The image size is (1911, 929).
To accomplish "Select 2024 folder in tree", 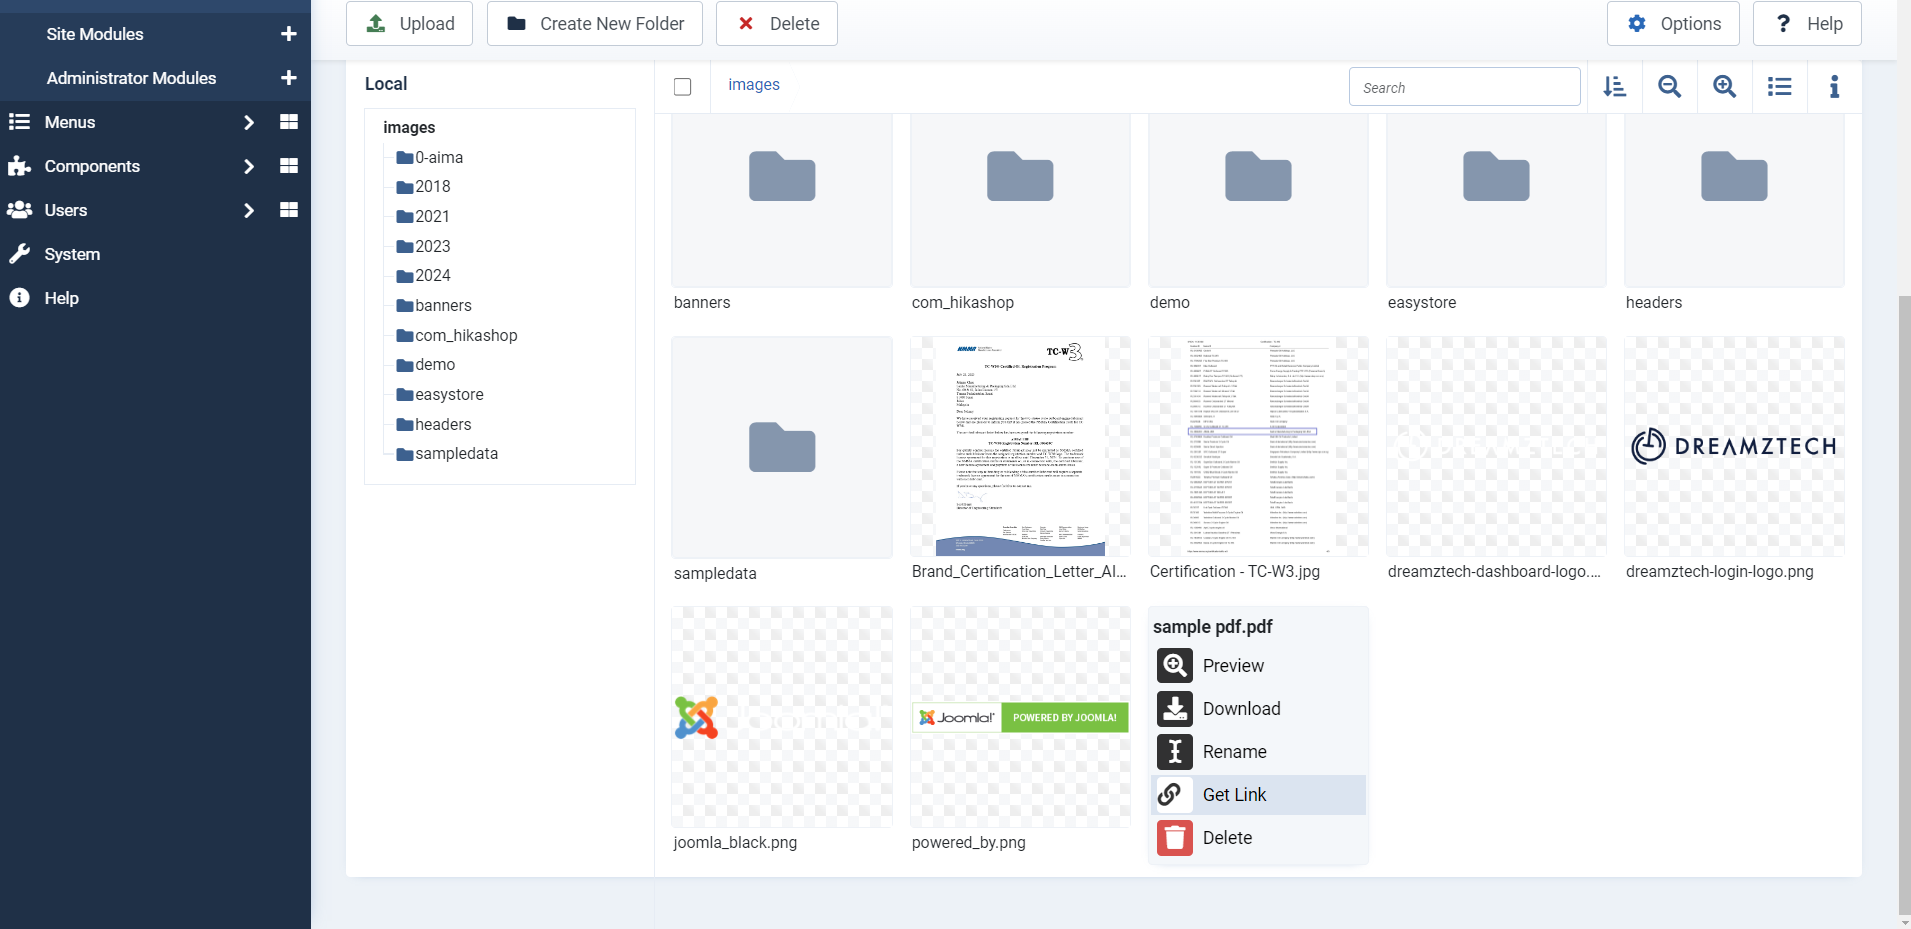I will (423, 275).
